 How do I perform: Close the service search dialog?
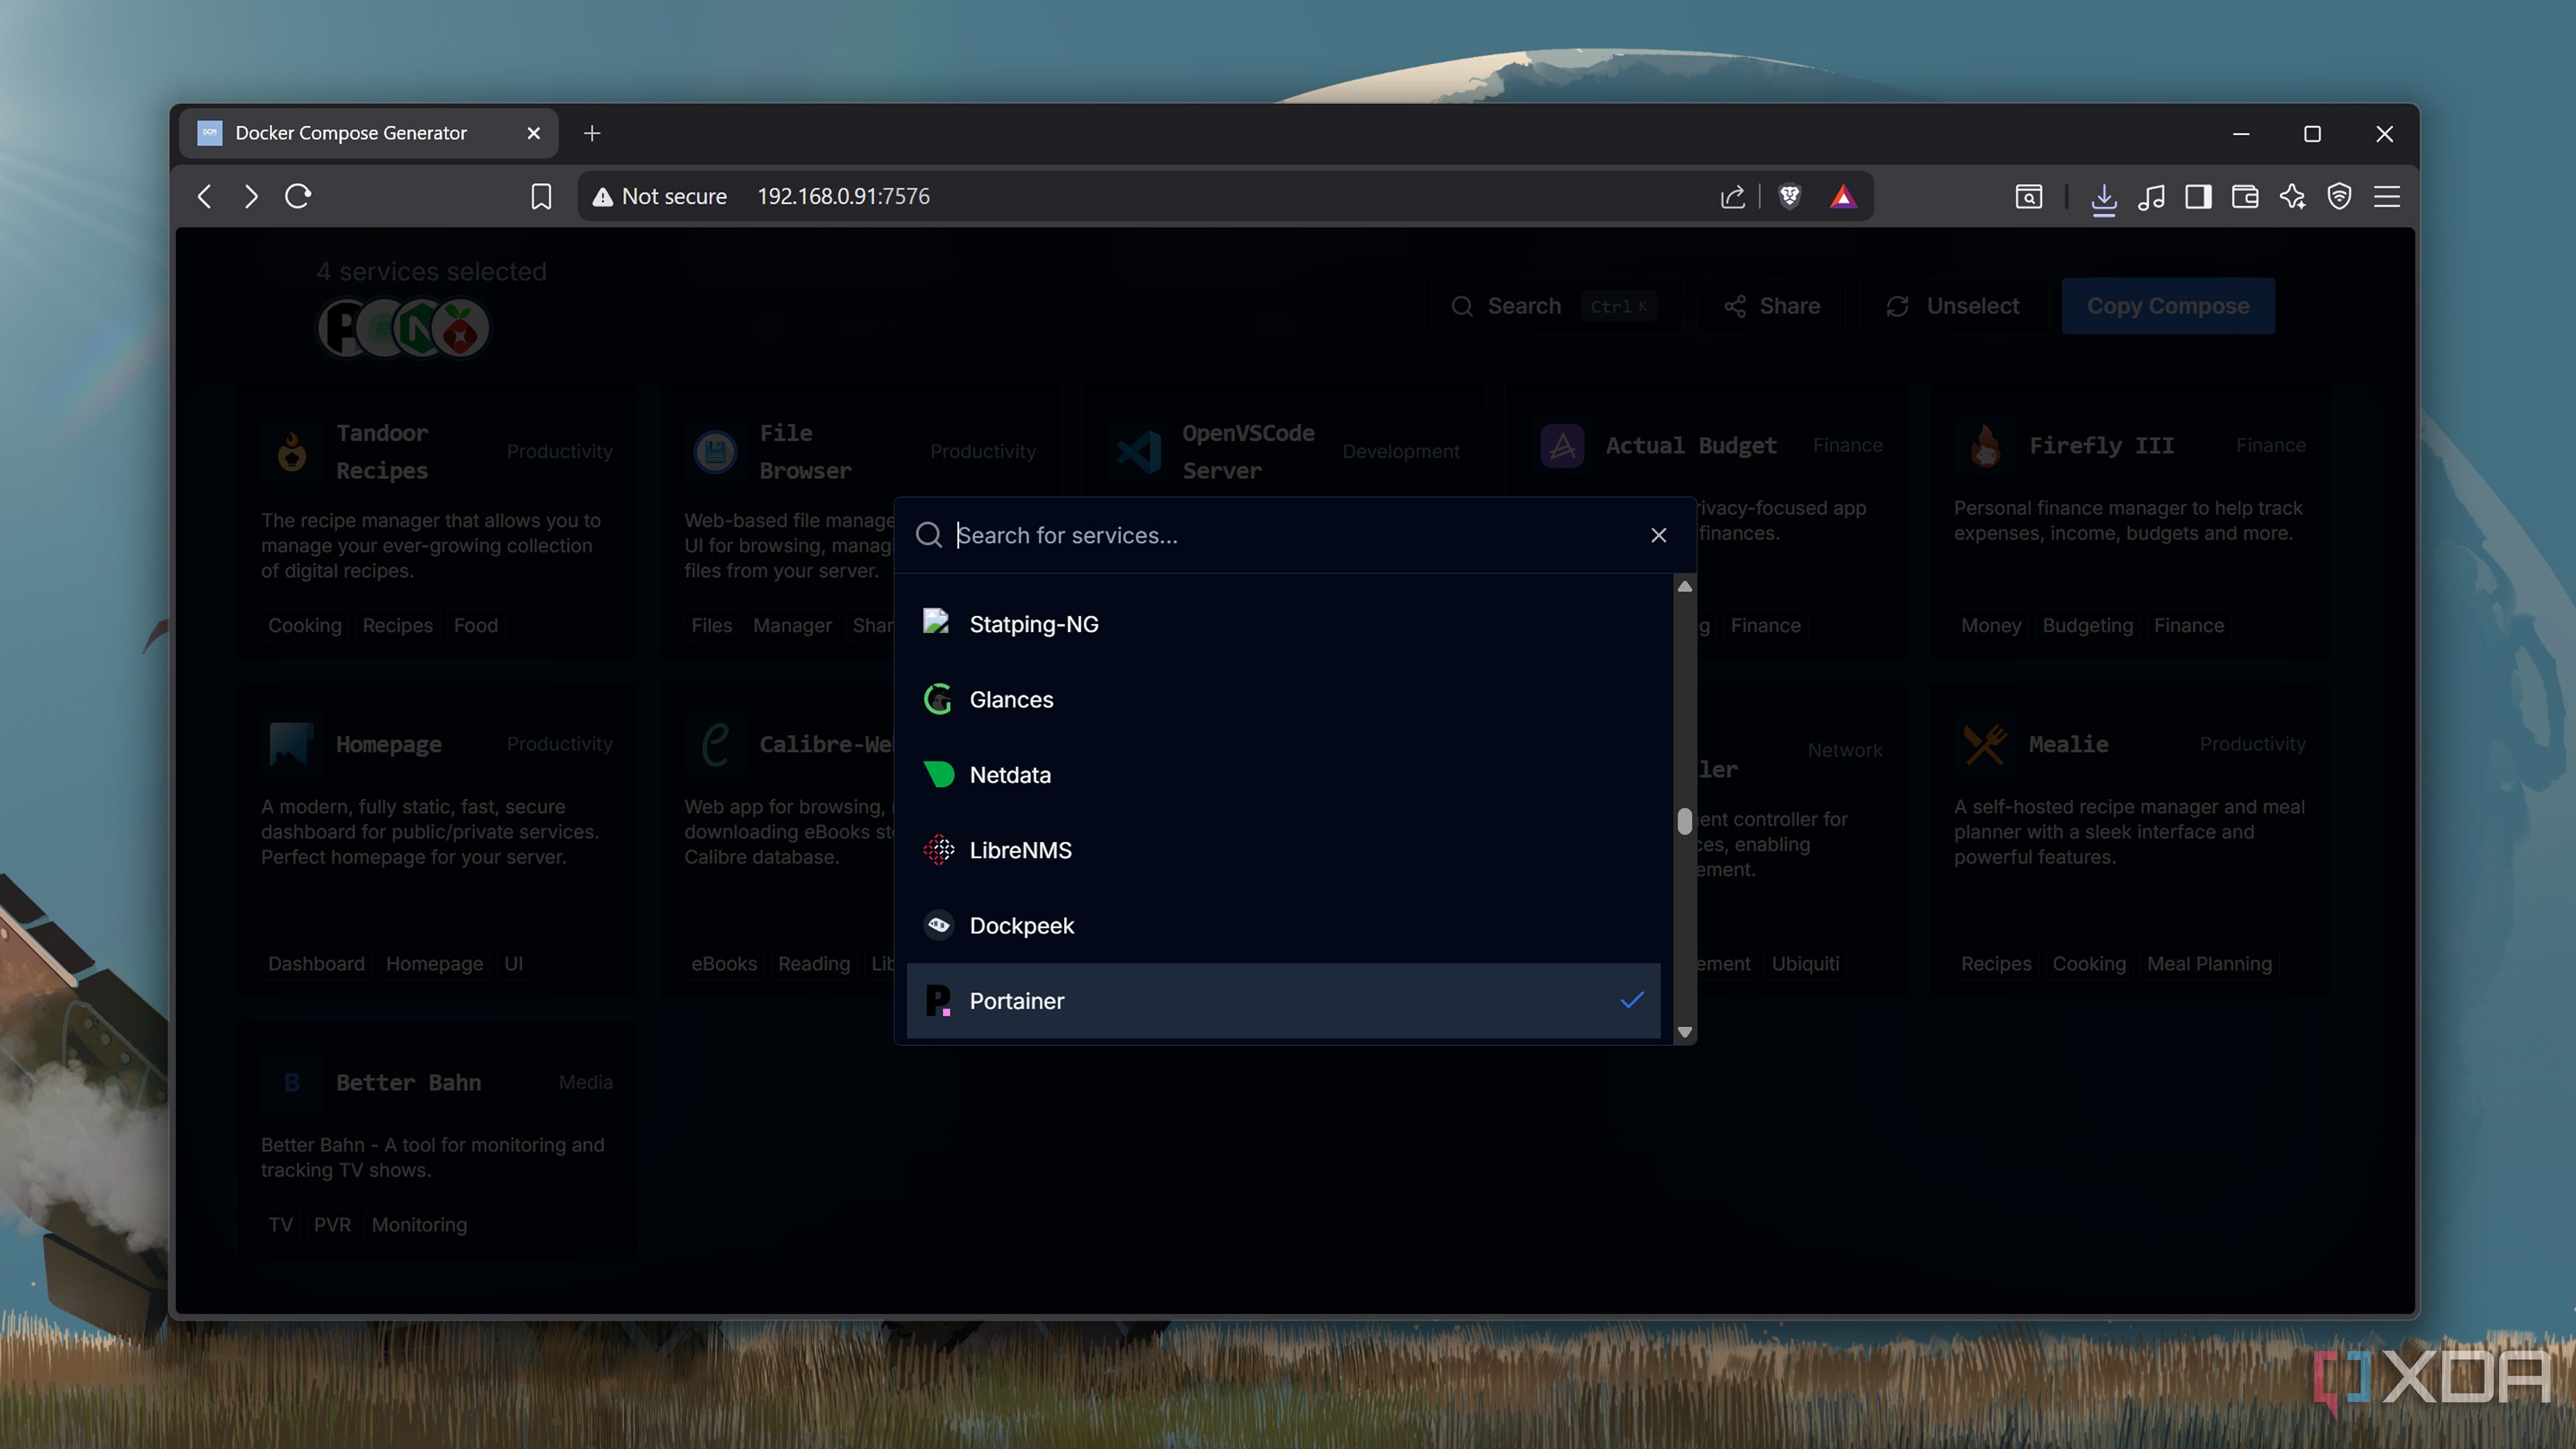tap(1659, 535)
